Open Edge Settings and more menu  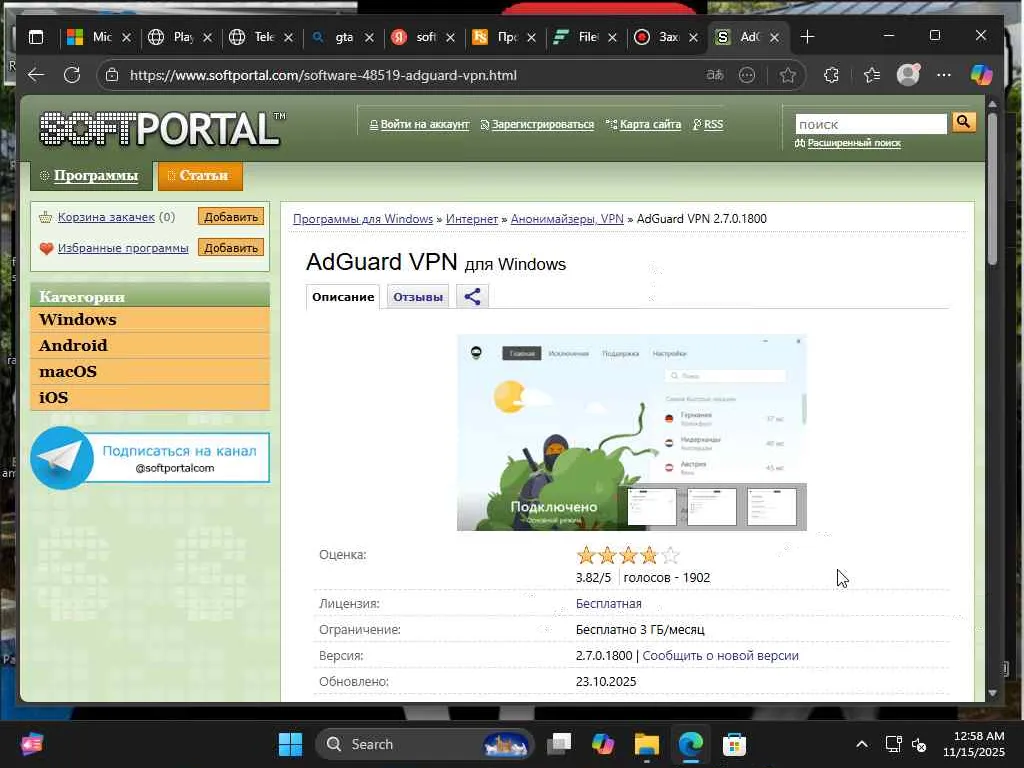click(944, 75)
